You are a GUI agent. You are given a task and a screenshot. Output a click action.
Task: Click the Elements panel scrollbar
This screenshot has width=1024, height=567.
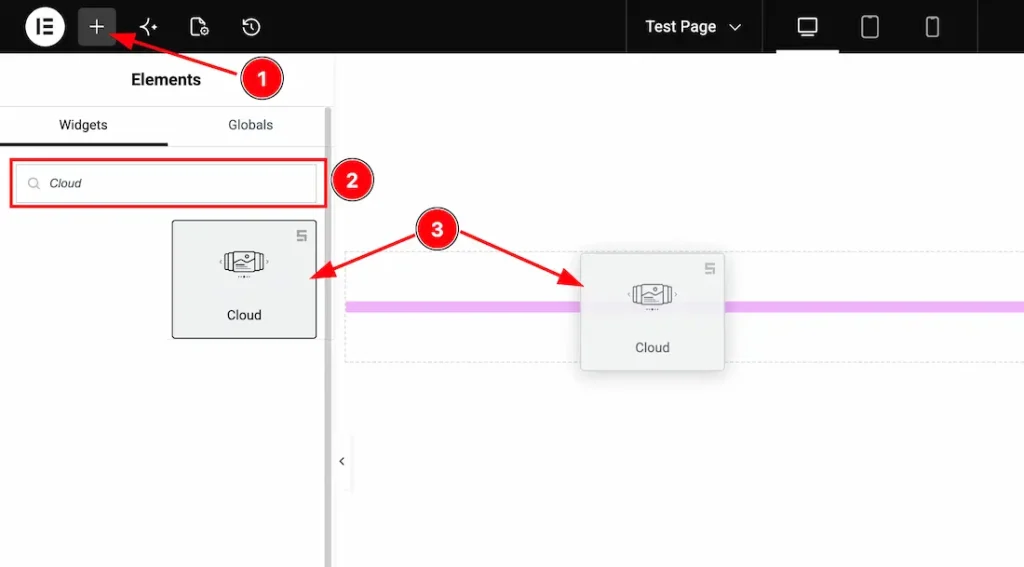click(x=328, y=337)
